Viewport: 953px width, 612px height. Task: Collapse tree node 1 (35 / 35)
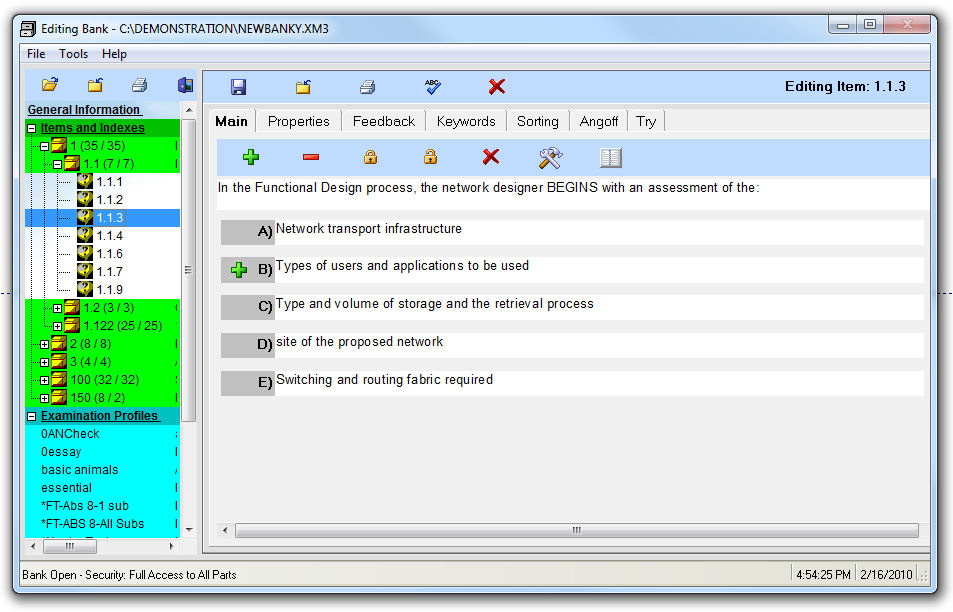pos(44,146)
